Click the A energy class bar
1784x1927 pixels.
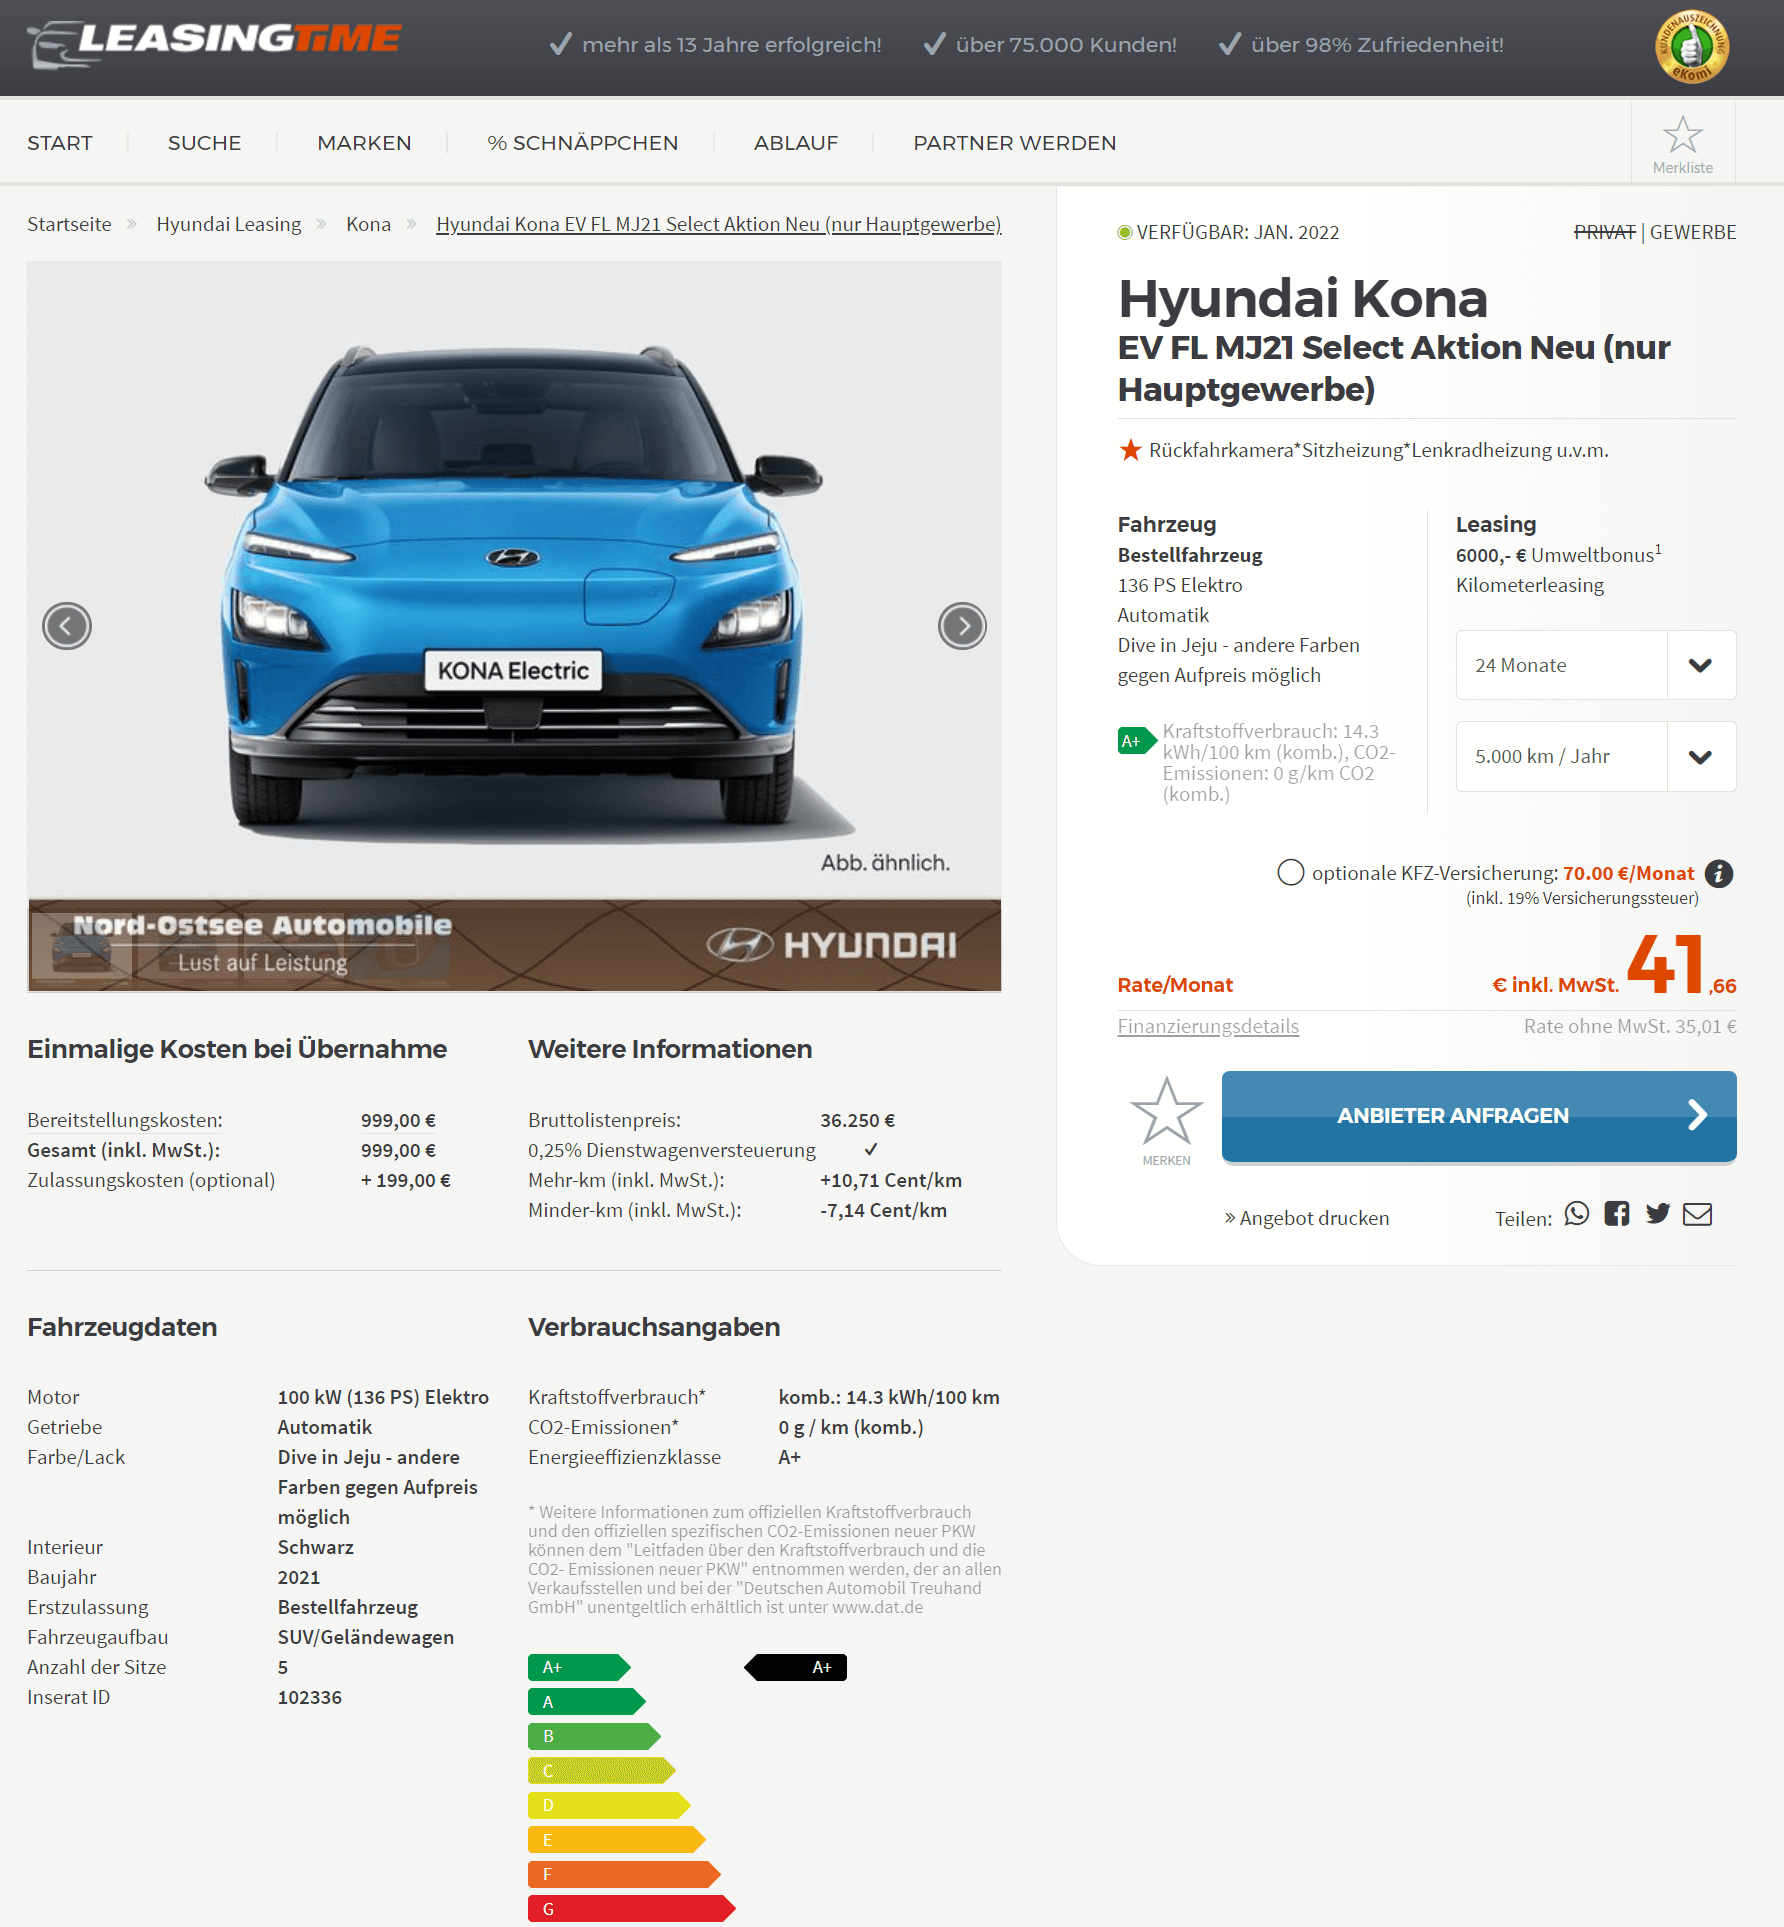587,1702
